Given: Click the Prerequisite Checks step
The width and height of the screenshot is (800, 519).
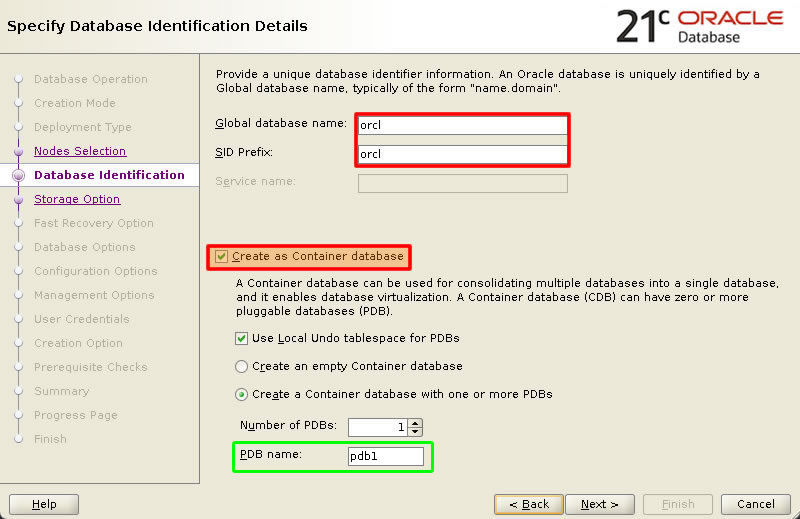Looking at the screenshot, I should [91, 367].
